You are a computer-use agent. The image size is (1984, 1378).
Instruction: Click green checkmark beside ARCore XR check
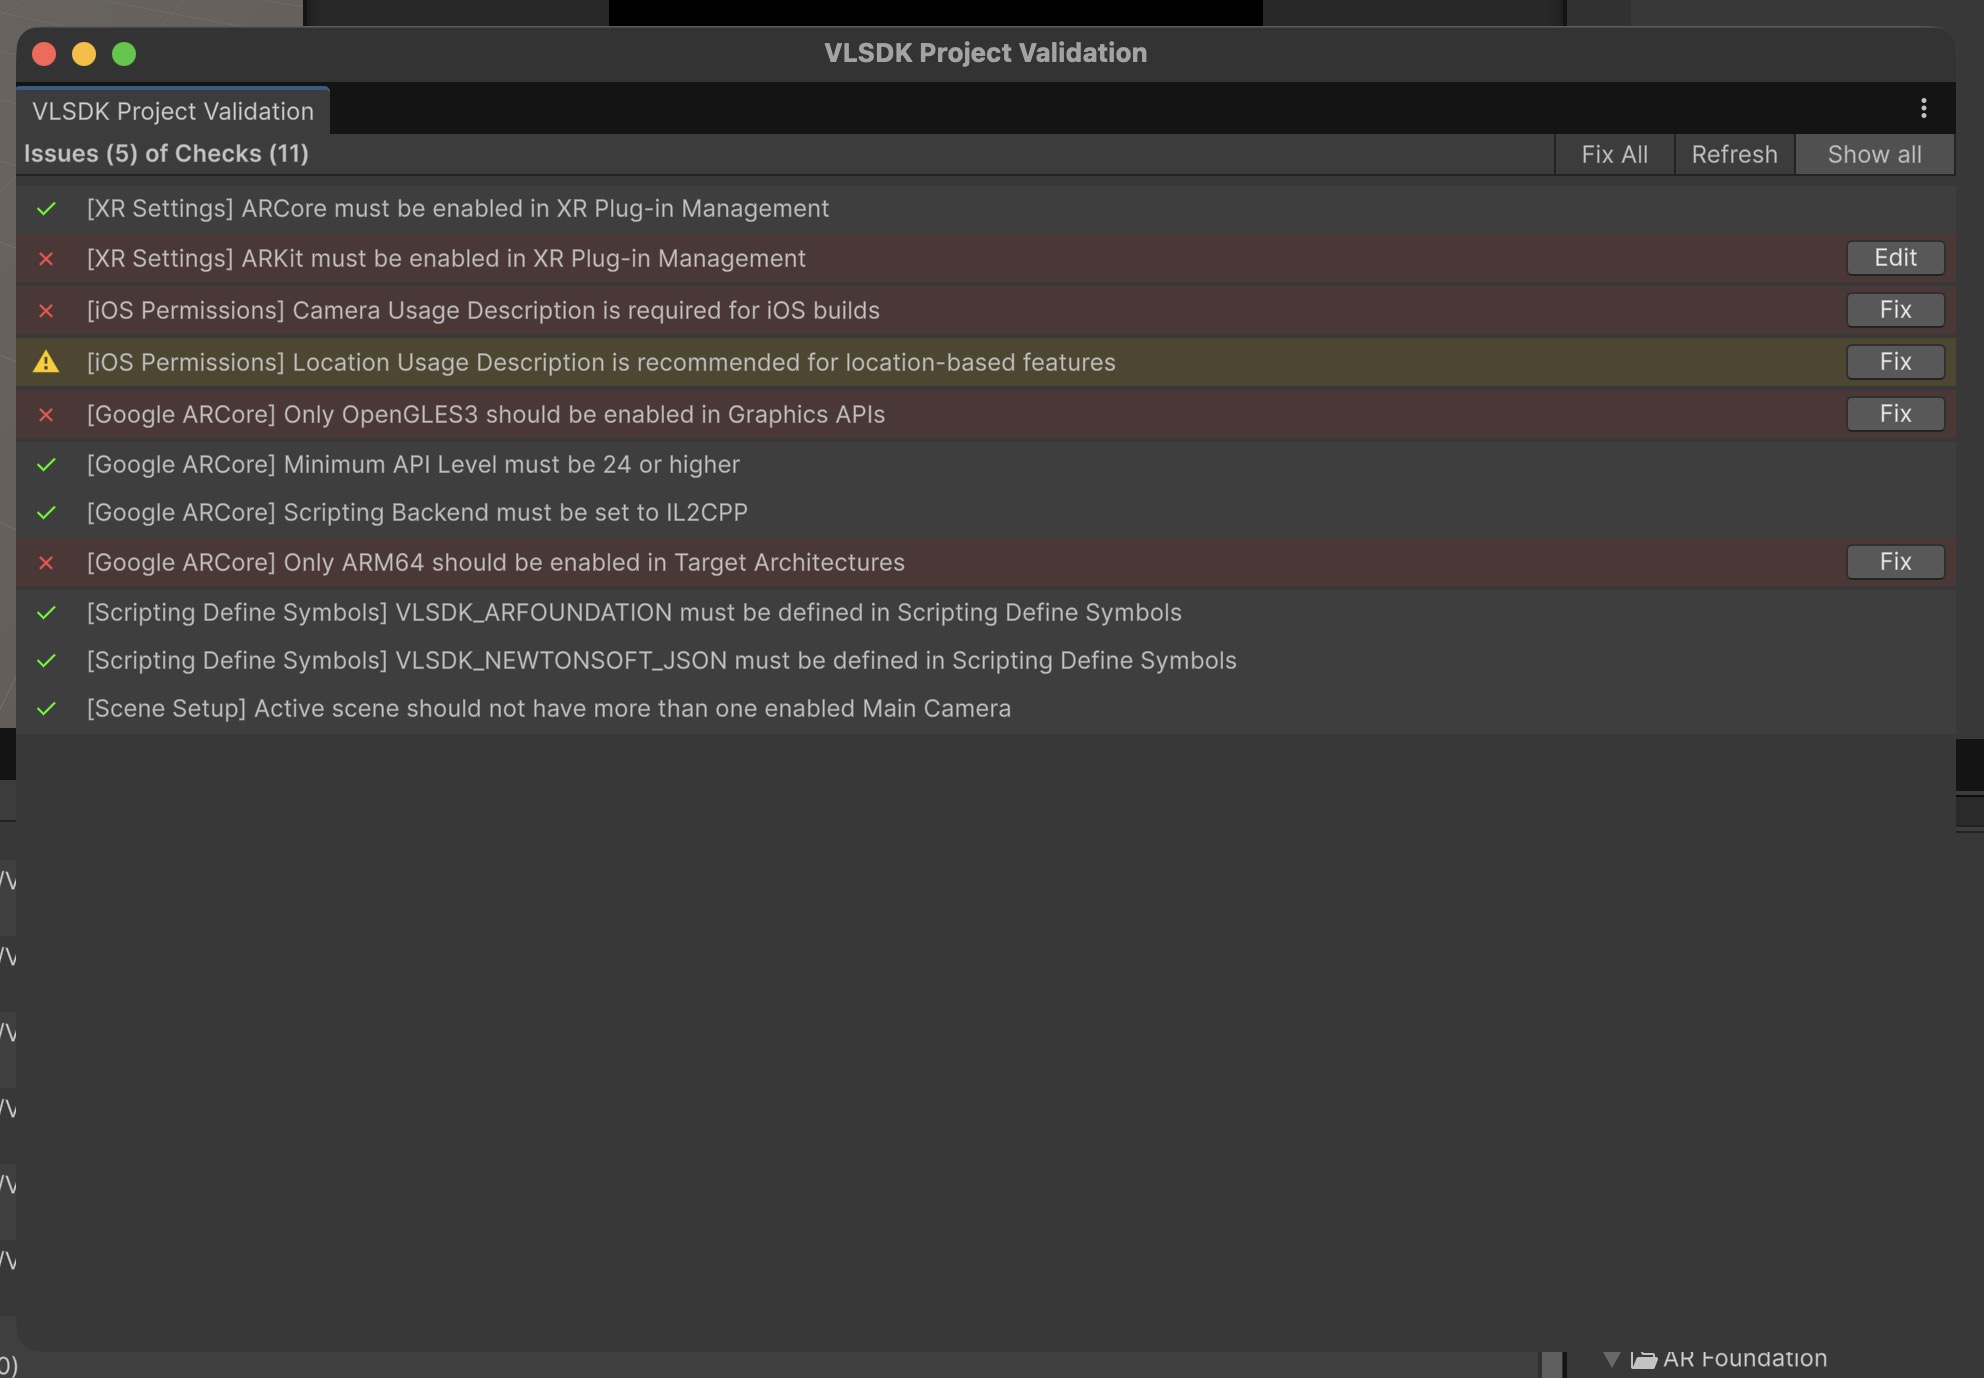click(x=46, y=209)
